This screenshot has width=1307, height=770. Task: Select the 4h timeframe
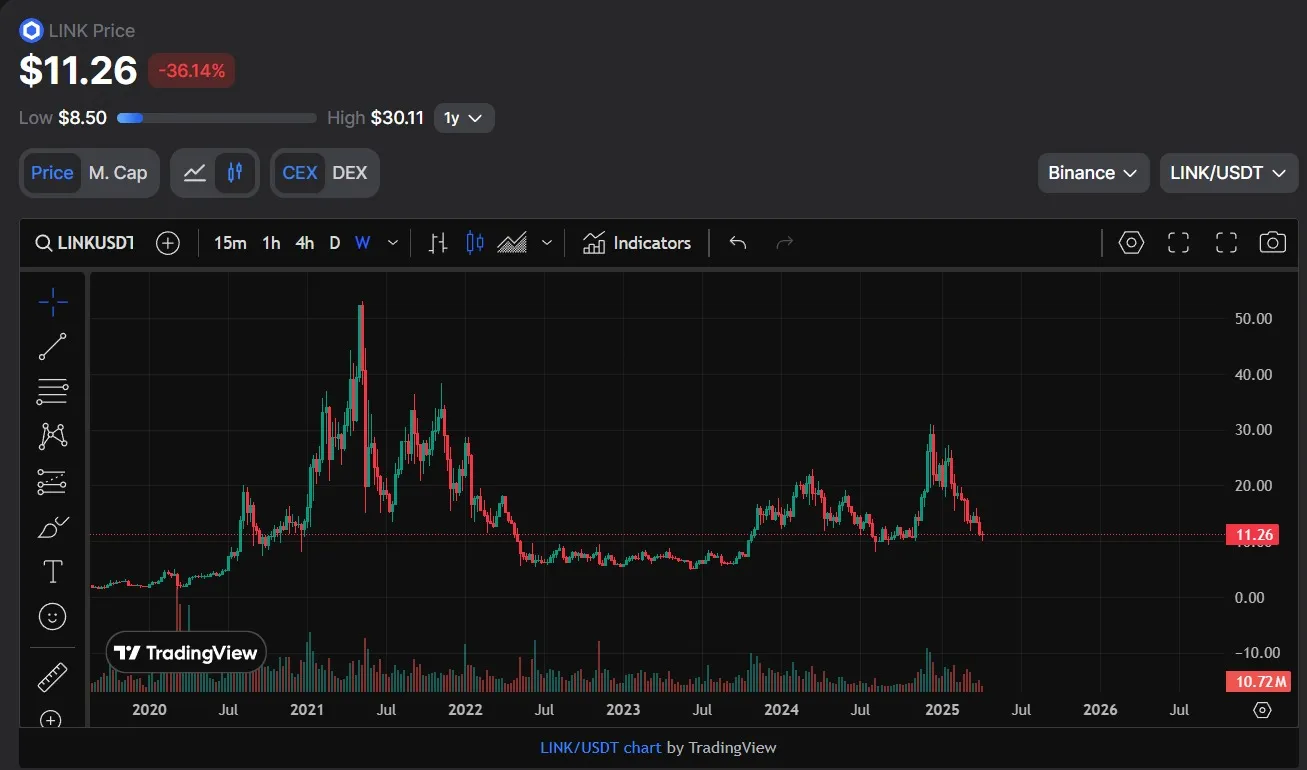tap(305, 243)
